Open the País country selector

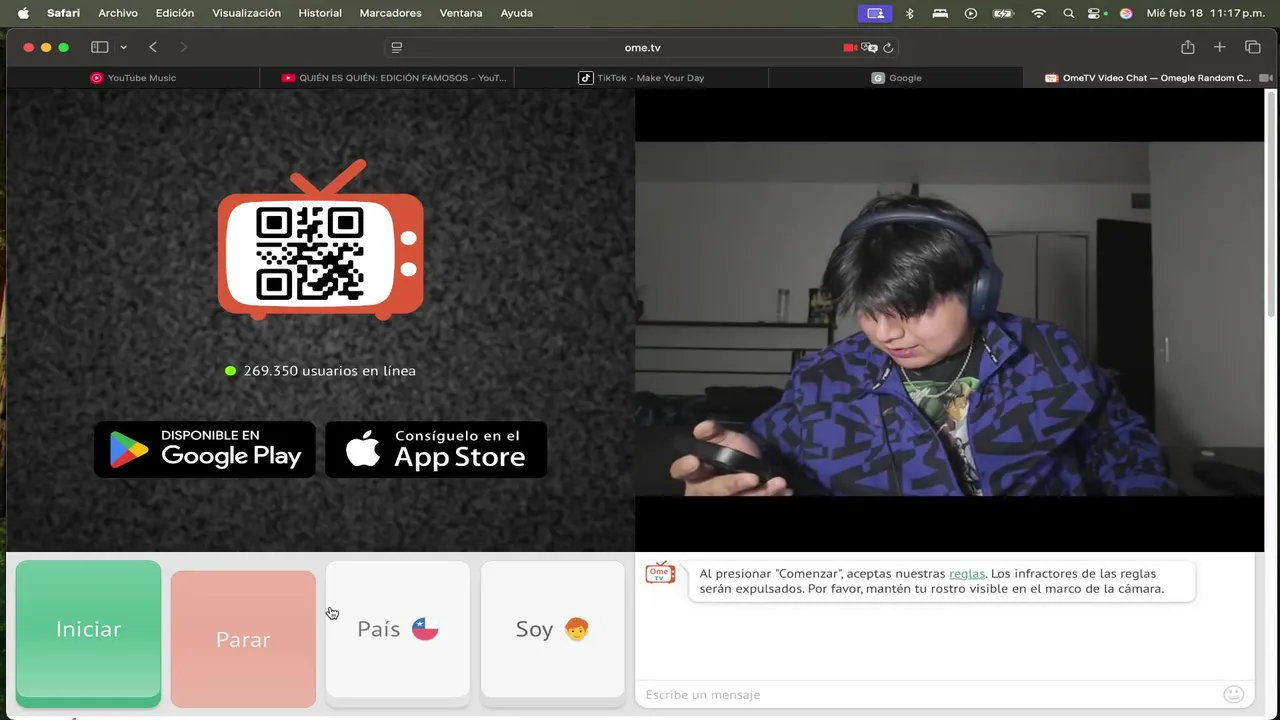point(398,629)
